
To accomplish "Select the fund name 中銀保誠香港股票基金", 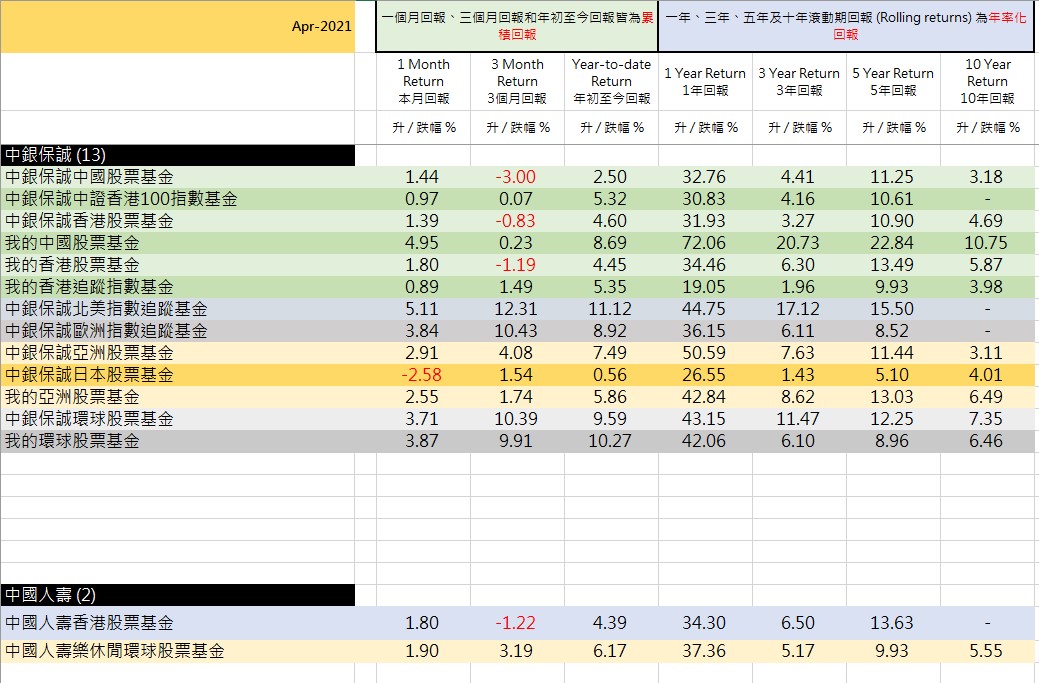I will (x=89, y=221).
